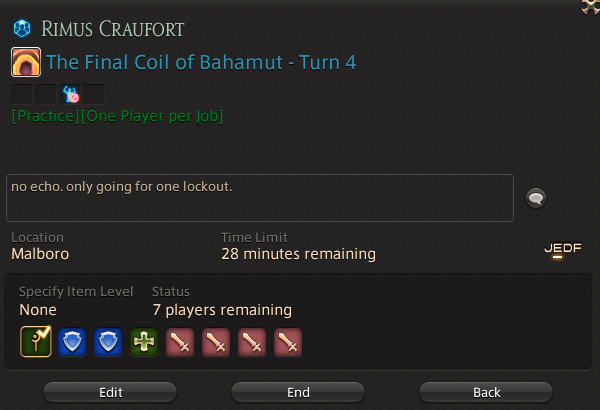
Task: Click the loot restriction condition icon
Action: coord(70,94)
